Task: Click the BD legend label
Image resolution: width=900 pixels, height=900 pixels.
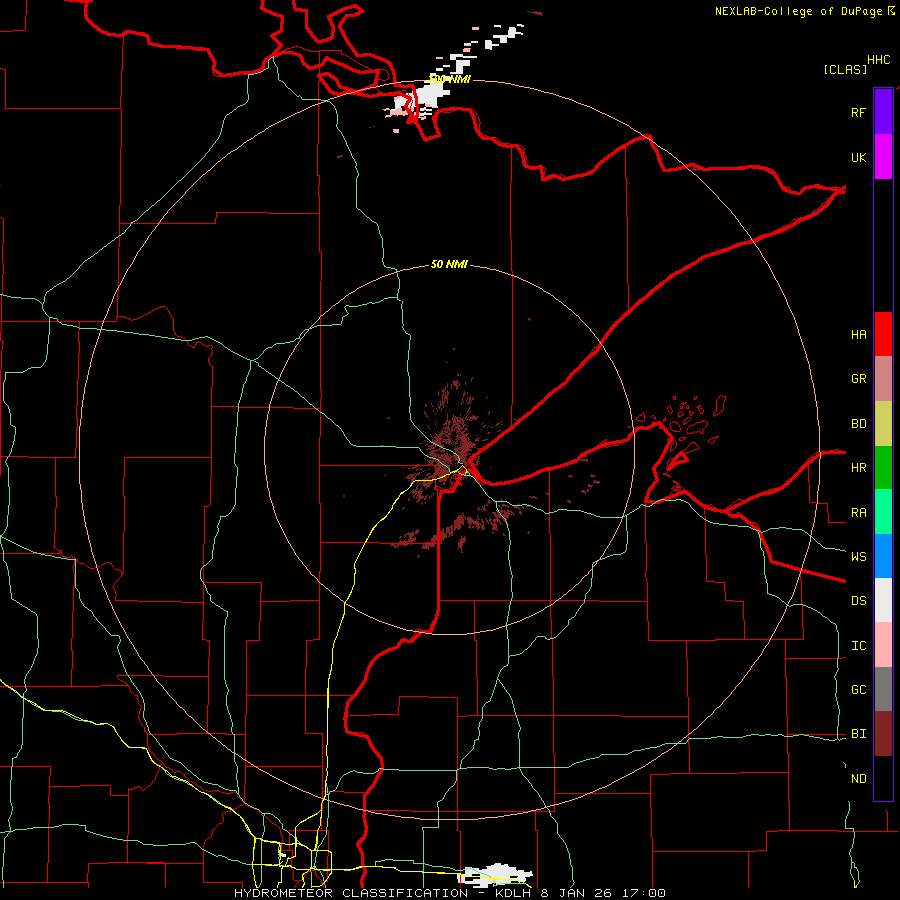Action: point(858,424)
